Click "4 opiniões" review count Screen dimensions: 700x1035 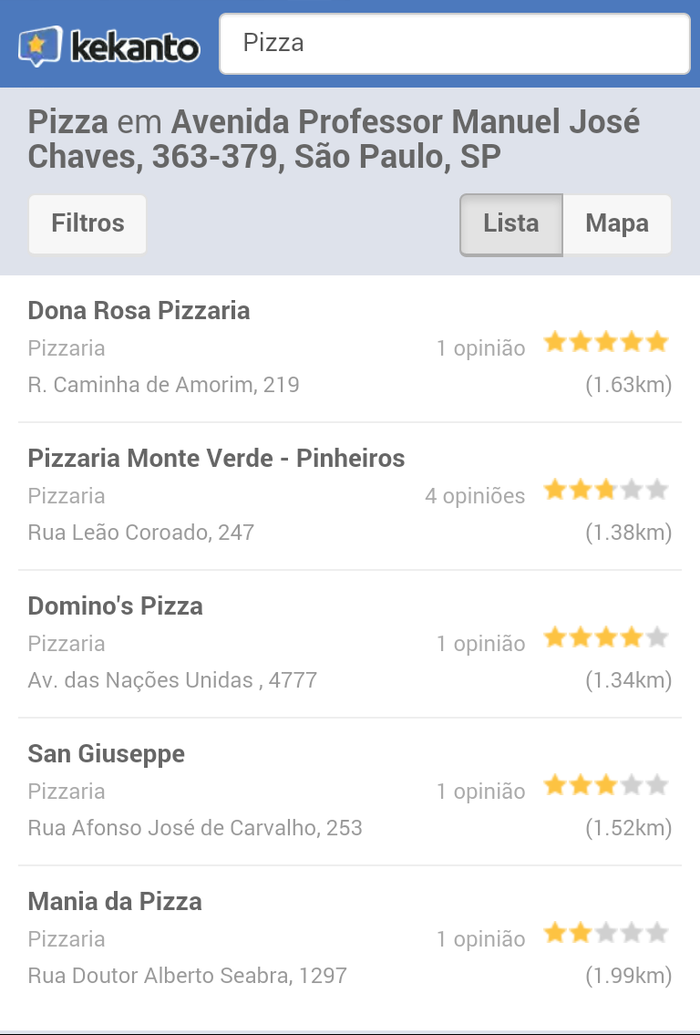(x=474, y=496)
